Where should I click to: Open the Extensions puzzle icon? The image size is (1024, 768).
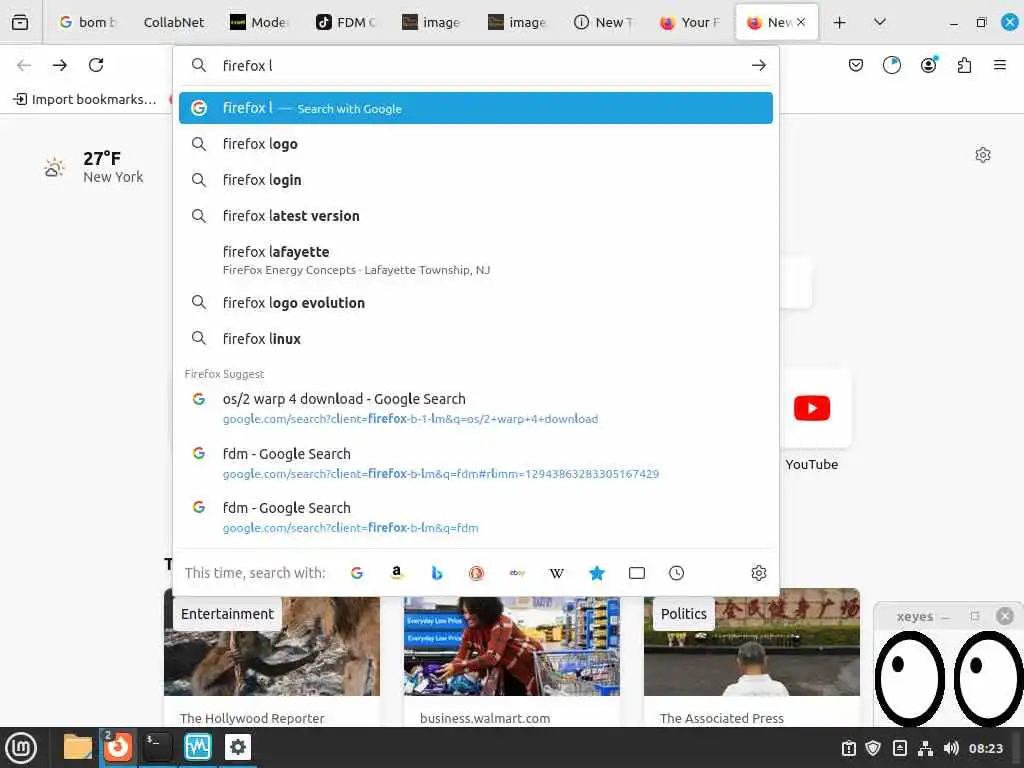[x=964, y=65]
